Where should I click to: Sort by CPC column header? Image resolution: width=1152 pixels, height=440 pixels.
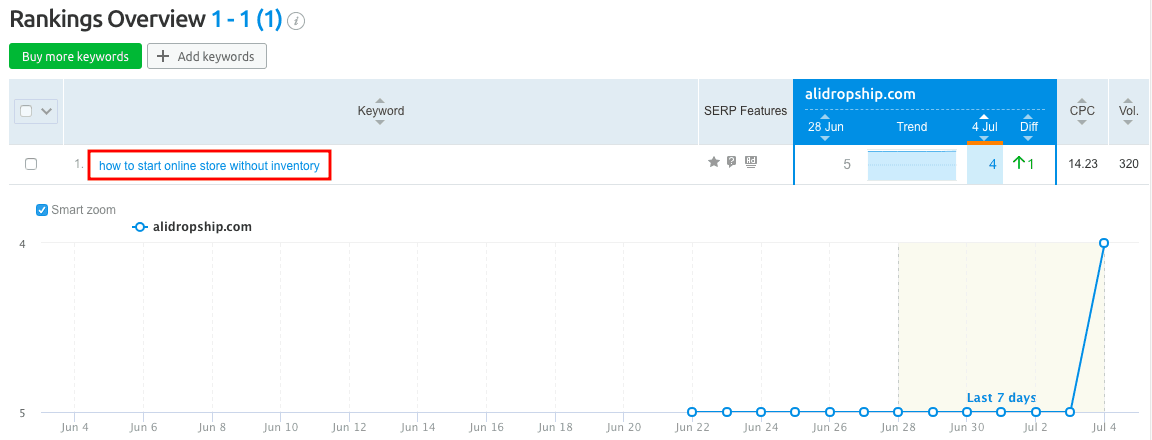tap(1082, 111)
